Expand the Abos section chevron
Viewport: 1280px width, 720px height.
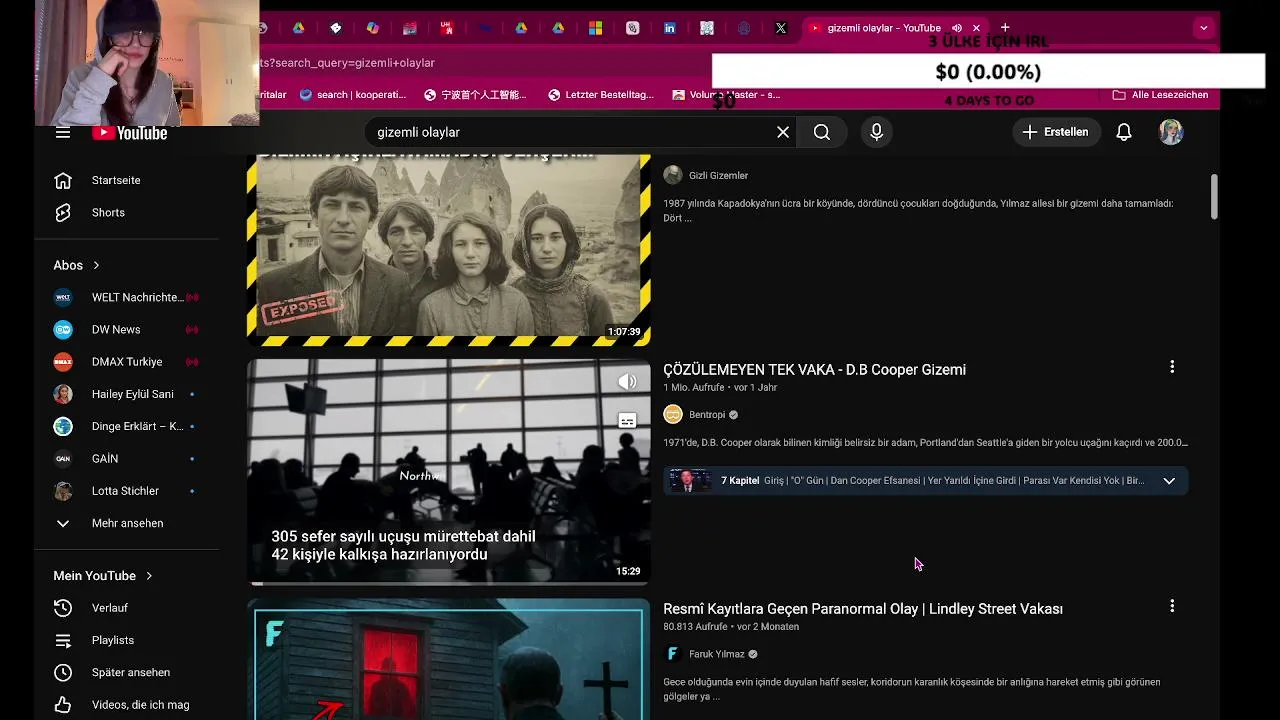coord(96,265)
